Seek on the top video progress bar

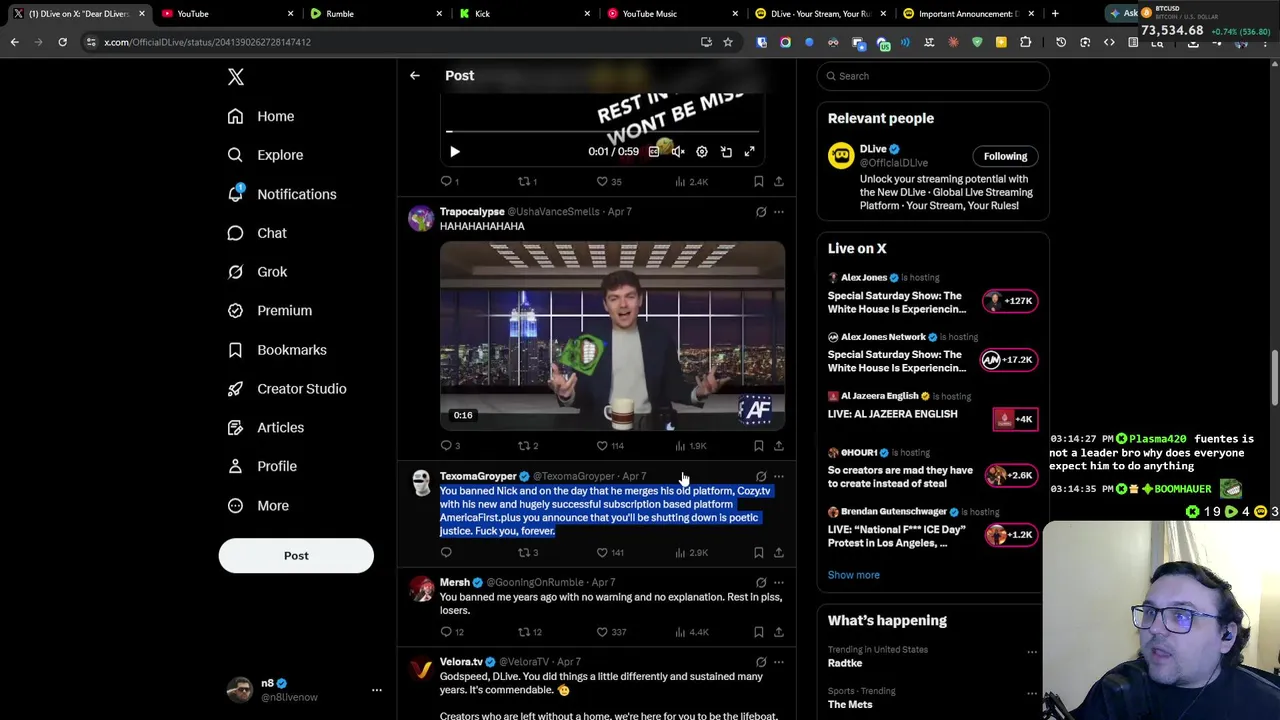[603, 131]
